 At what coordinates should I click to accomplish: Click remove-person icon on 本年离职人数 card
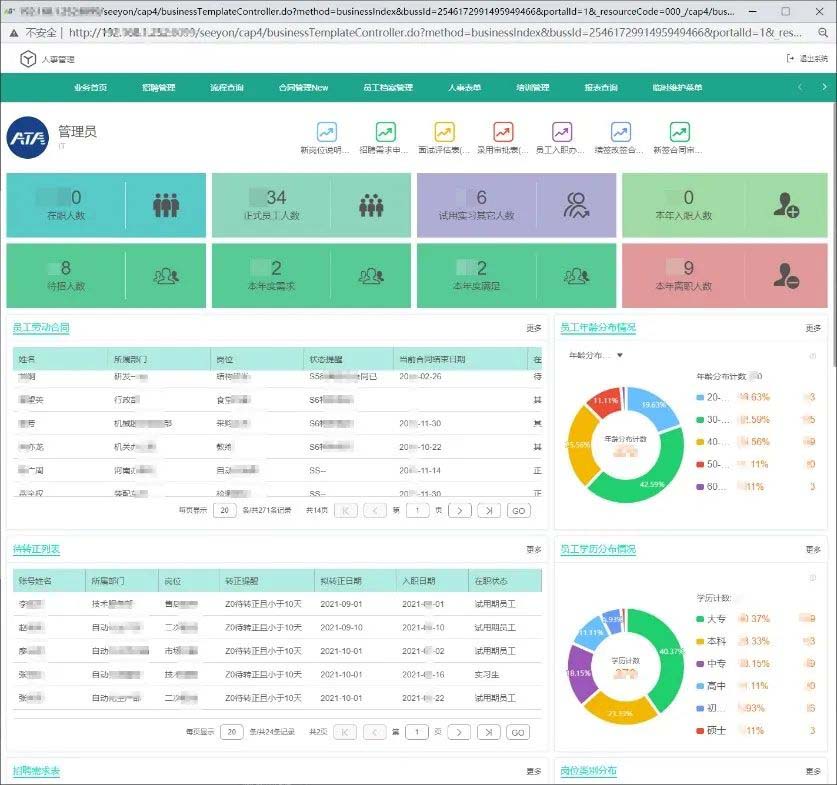click(x=786, y=276)
